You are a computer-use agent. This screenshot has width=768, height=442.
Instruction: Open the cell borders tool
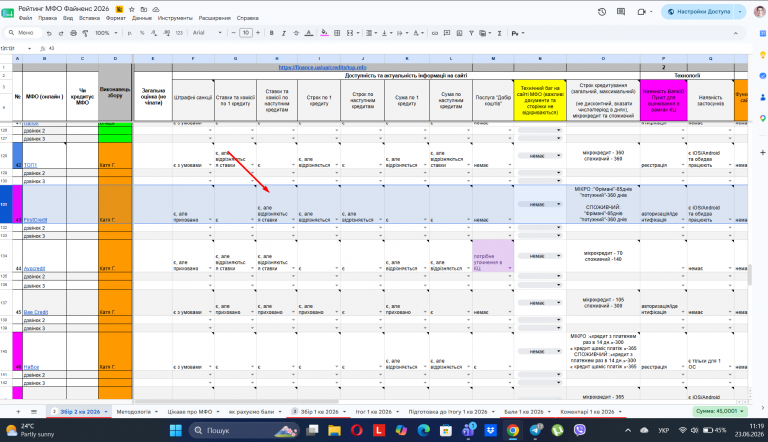(337, 33)
